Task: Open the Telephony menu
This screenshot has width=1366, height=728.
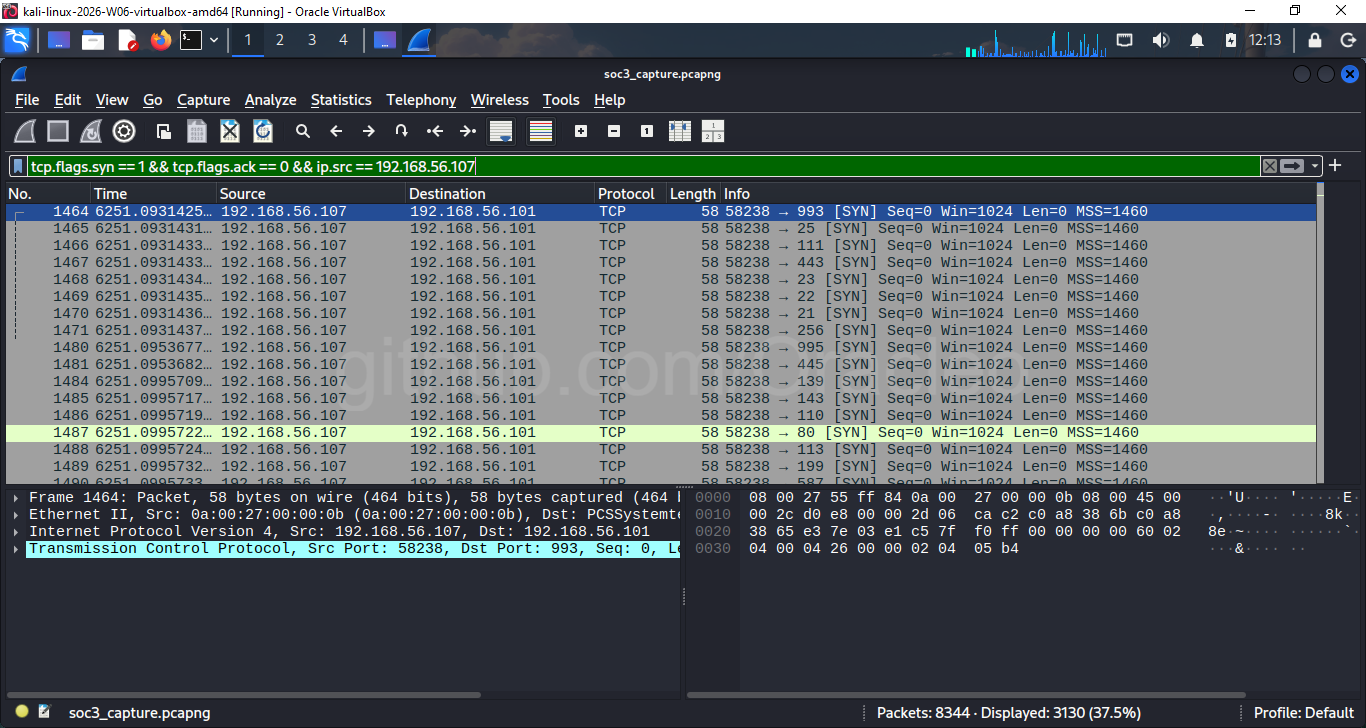Action: pos(421,100)
